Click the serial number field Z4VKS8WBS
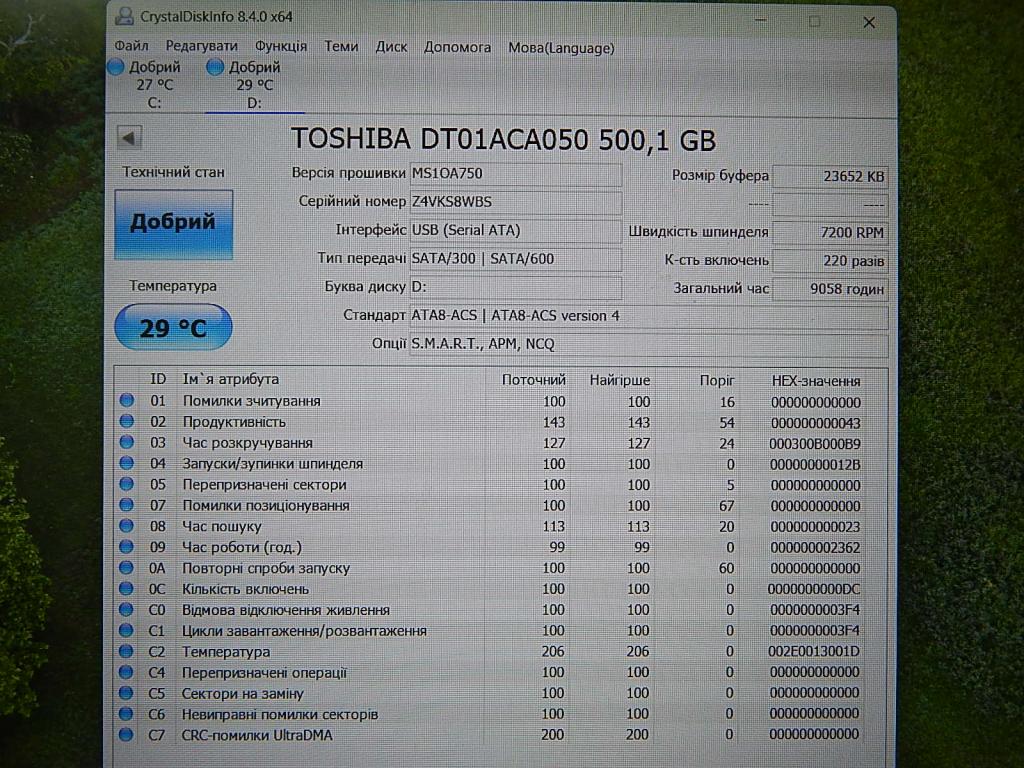 tap(515, 202)
